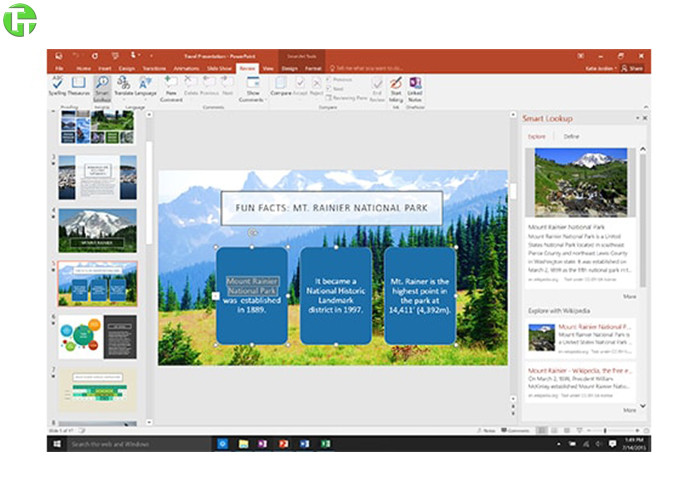Image resolution: width=700 pixels, height=500 pixels.
Task: Run the Spelling check in the ribbon
Action: 57,84
